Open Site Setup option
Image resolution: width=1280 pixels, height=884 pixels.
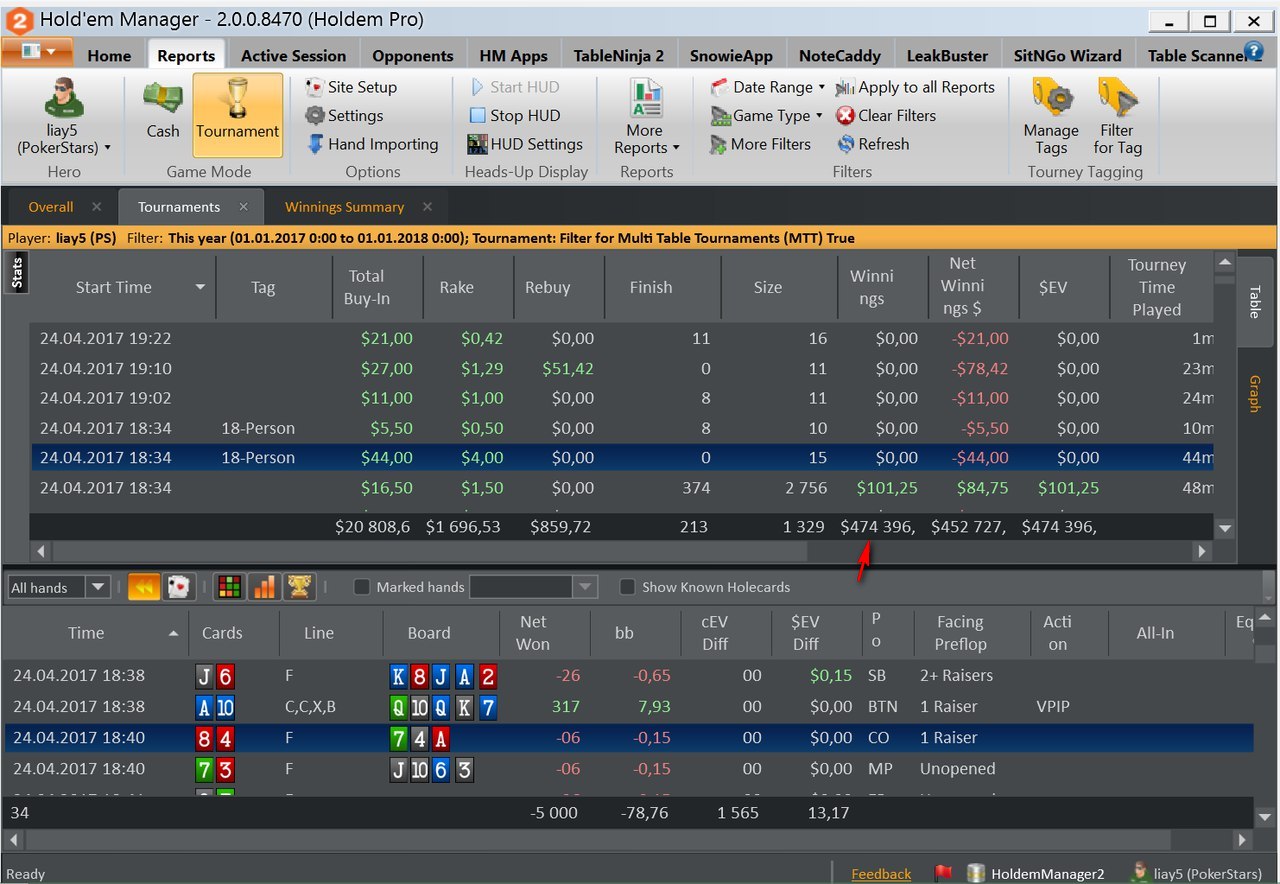(351, 87)
